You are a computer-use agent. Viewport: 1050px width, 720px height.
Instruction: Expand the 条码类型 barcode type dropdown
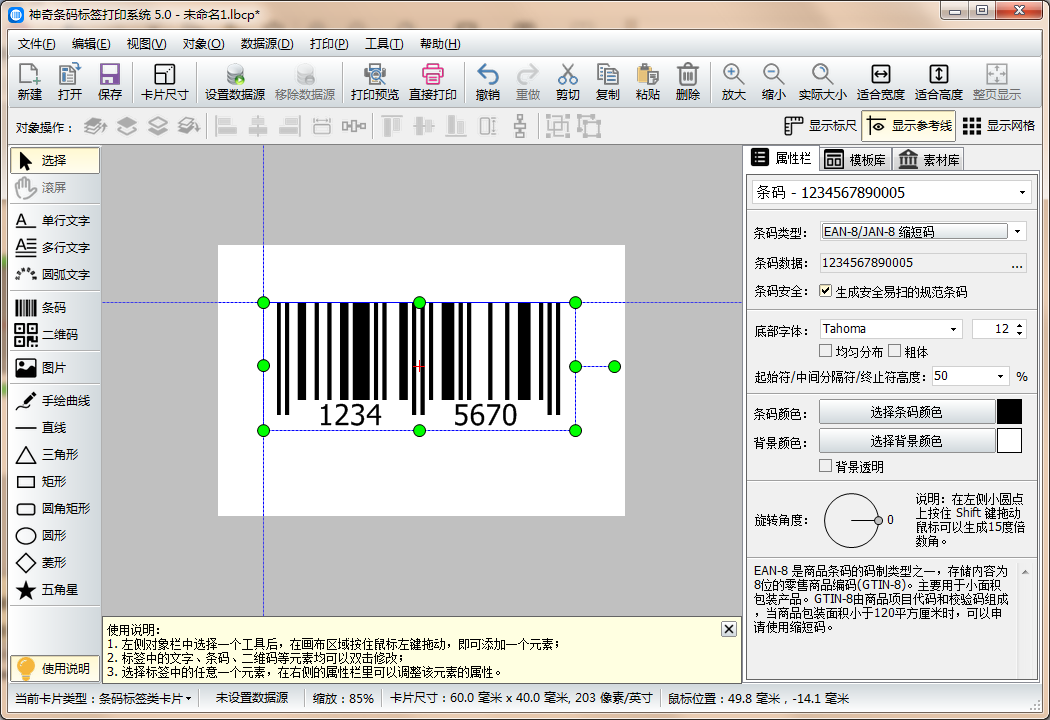(1018, 232)
